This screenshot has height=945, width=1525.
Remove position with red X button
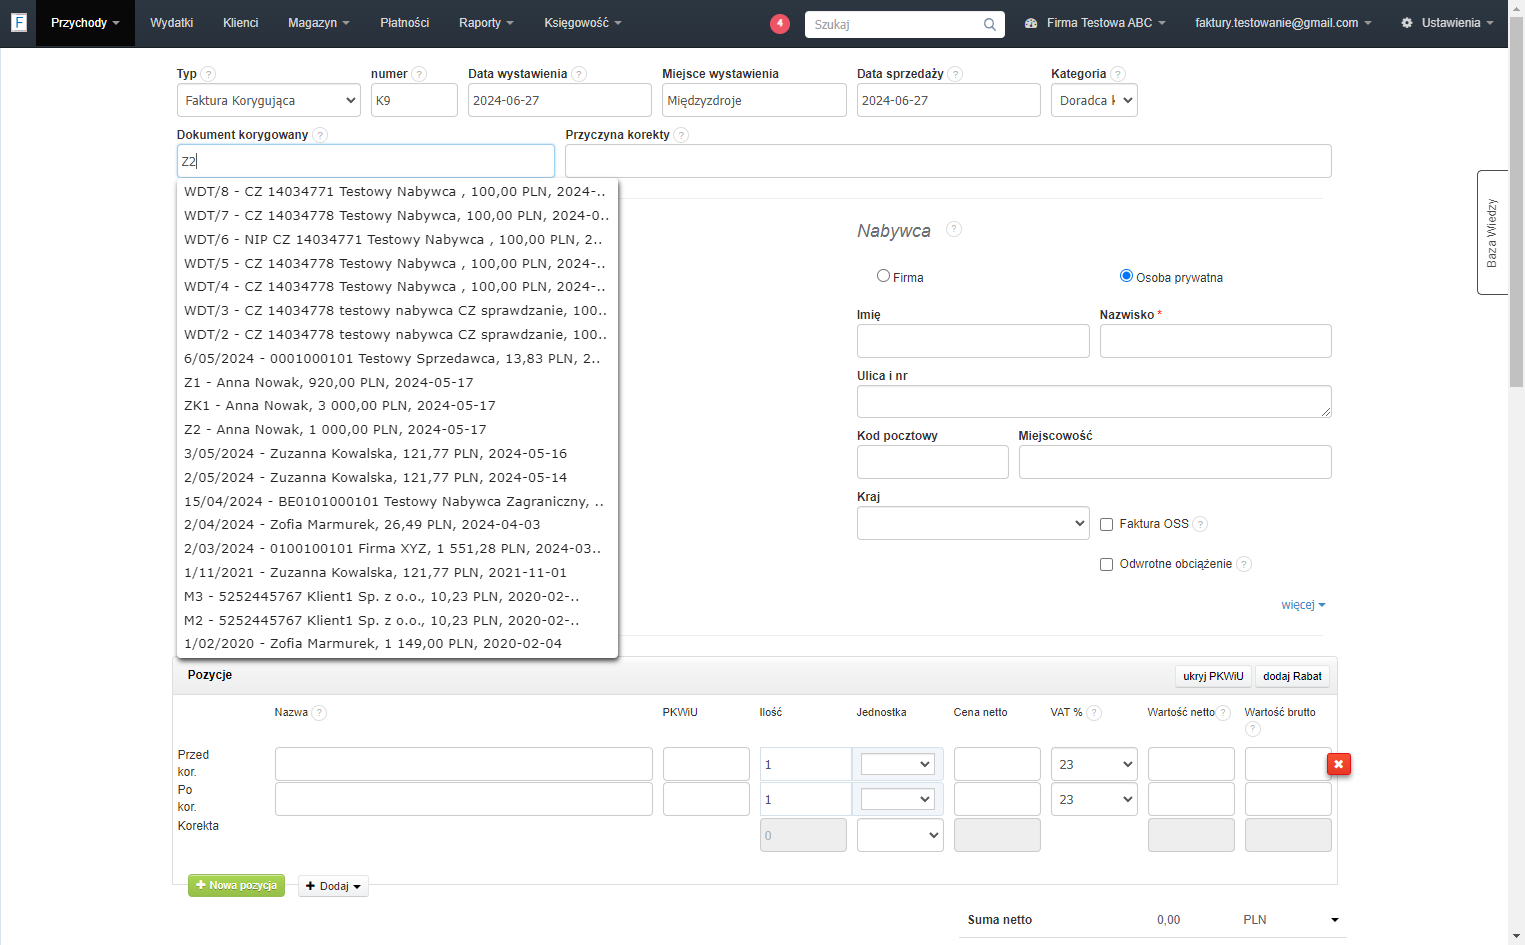tap(1338, 764)
